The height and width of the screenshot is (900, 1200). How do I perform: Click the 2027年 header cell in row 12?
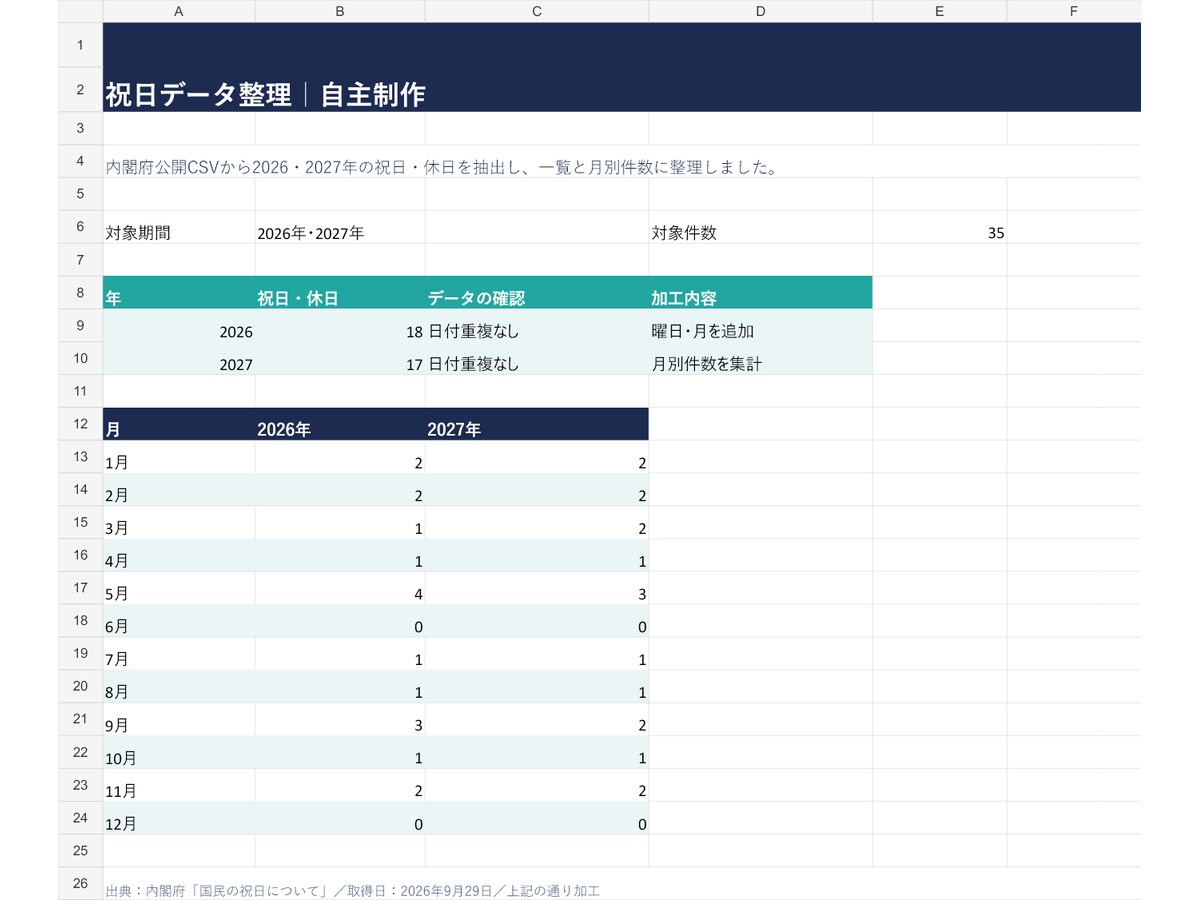tap(537, 424)
